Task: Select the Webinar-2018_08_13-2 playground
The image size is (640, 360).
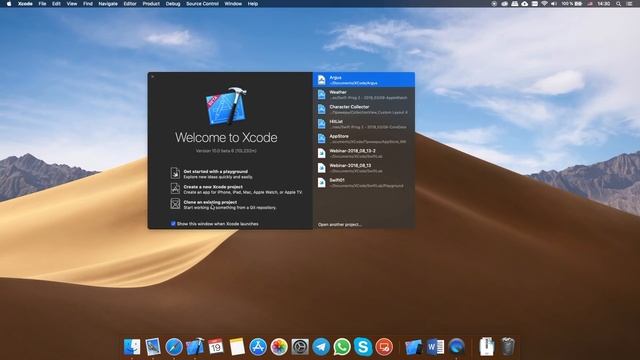Action: 364,153
